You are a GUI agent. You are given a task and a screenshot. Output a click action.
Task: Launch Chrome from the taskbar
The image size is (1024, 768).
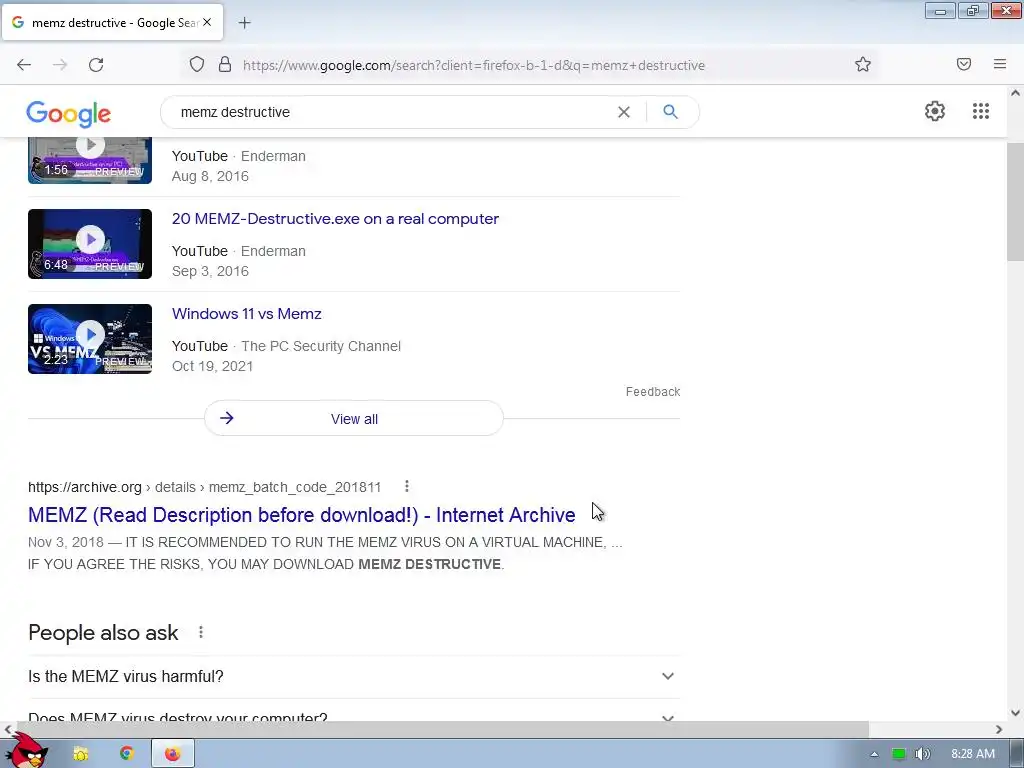coord(127,754)
